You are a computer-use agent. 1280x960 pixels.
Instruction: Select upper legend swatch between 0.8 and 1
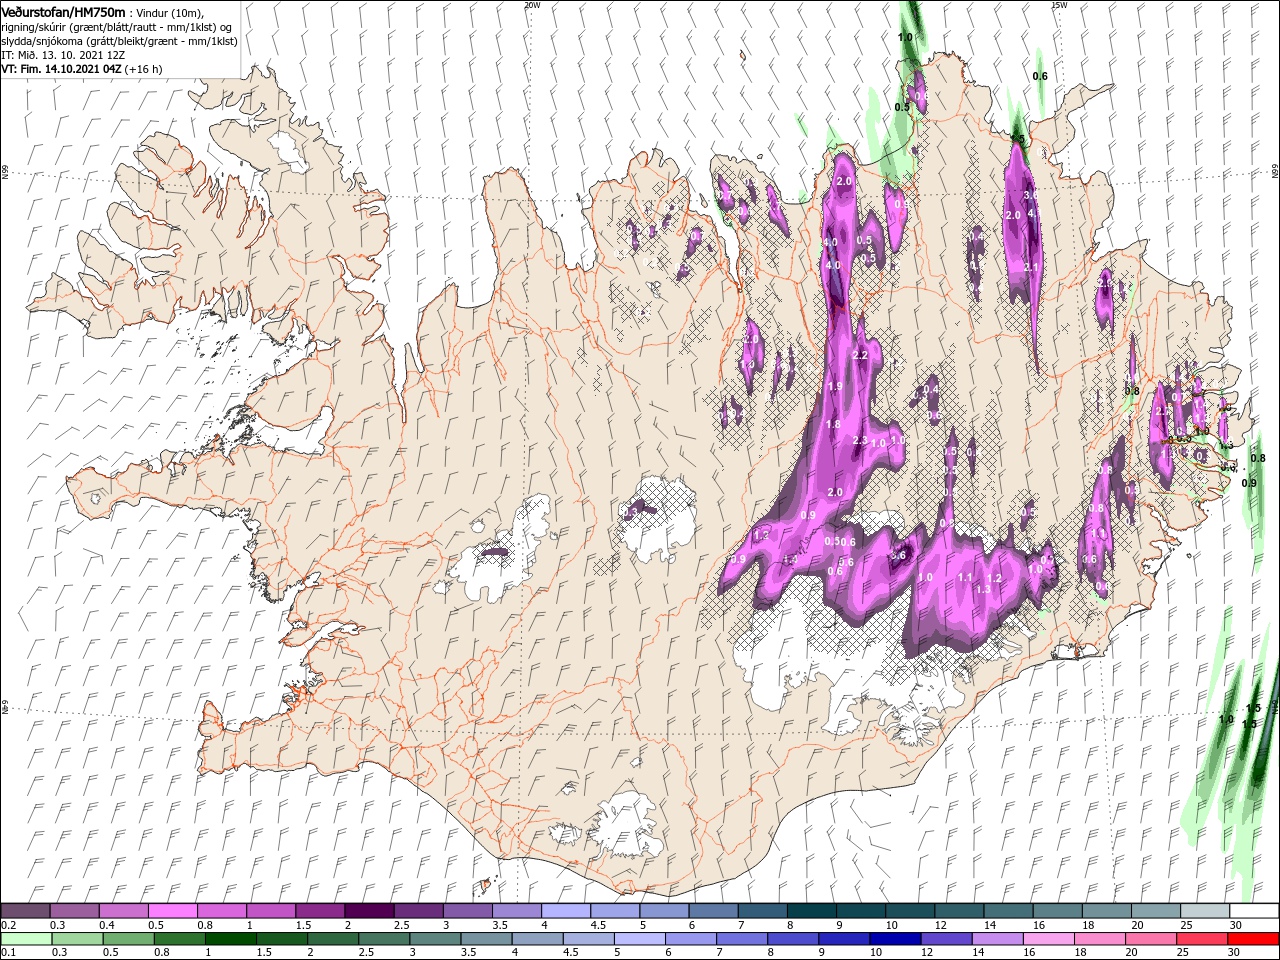click(221, 911)
